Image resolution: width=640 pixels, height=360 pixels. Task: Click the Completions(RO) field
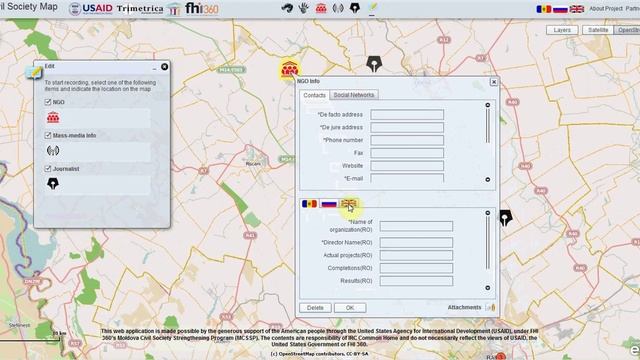pyautogui.click(x=416, y=268)
